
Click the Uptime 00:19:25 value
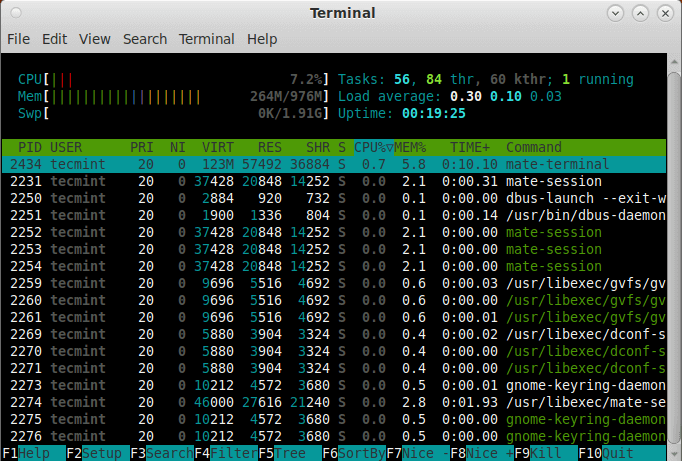(434, 114)
